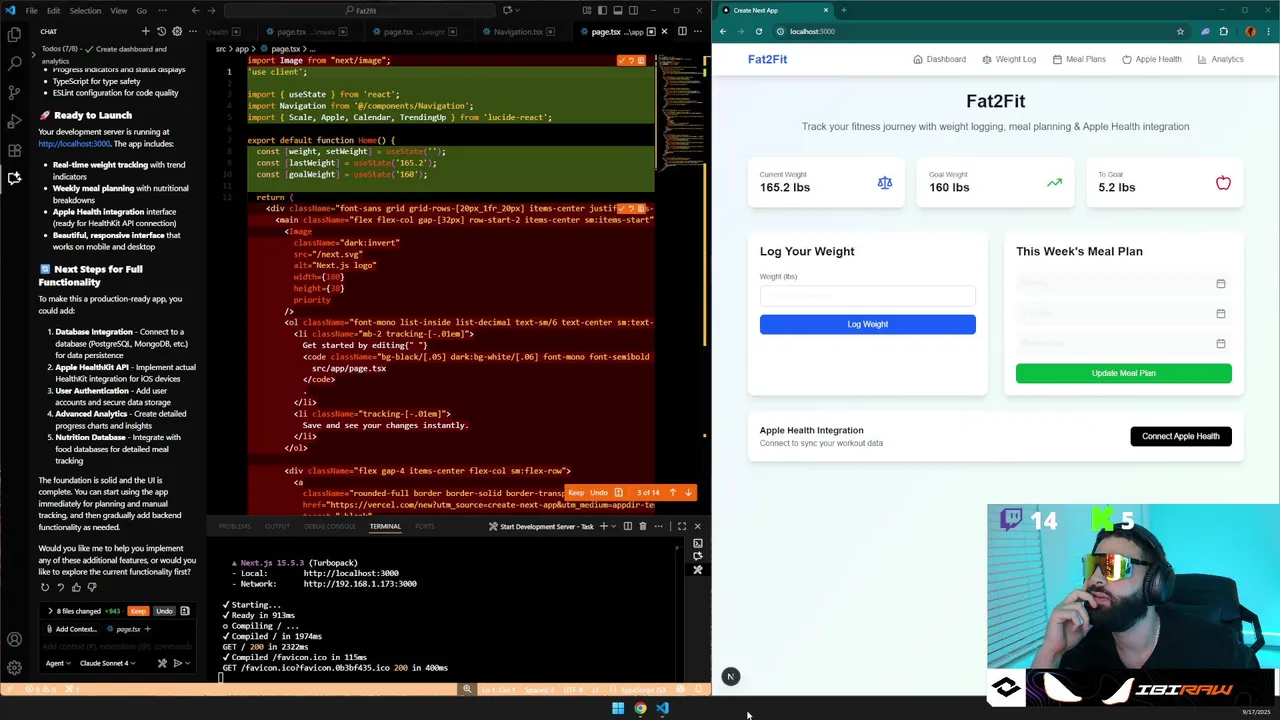Go back in Chrome browser
The width and height of the screenshot is (1280, 720).
click(723, 31)
